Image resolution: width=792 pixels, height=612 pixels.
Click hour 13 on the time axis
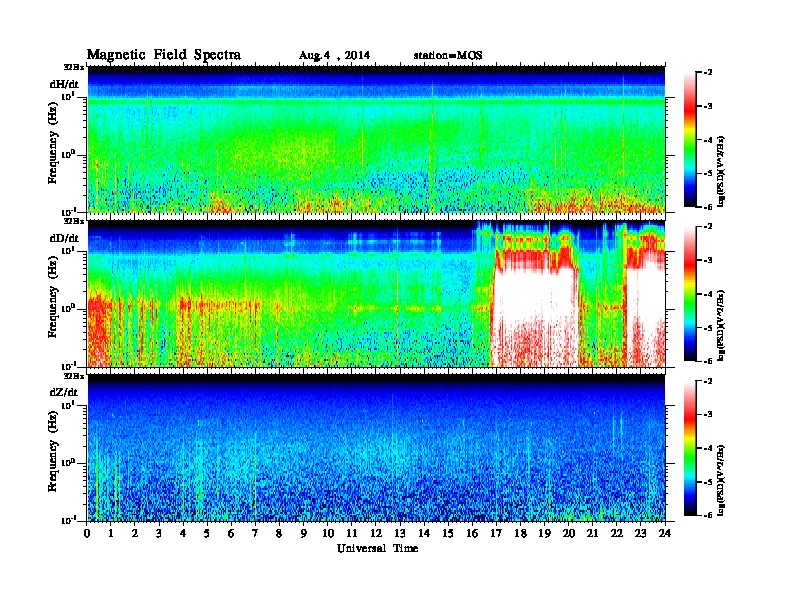coord(400,534)
